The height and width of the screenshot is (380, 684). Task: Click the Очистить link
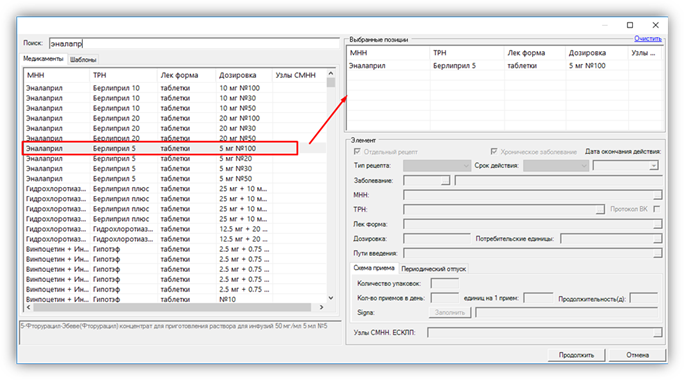point(647,39)
